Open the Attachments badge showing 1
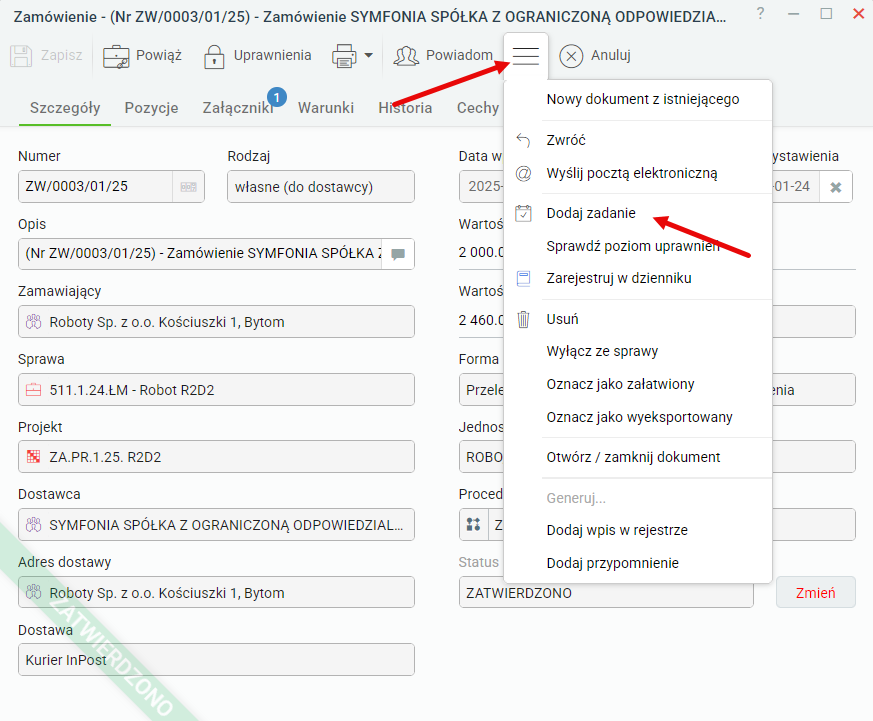 pos(277,97)
